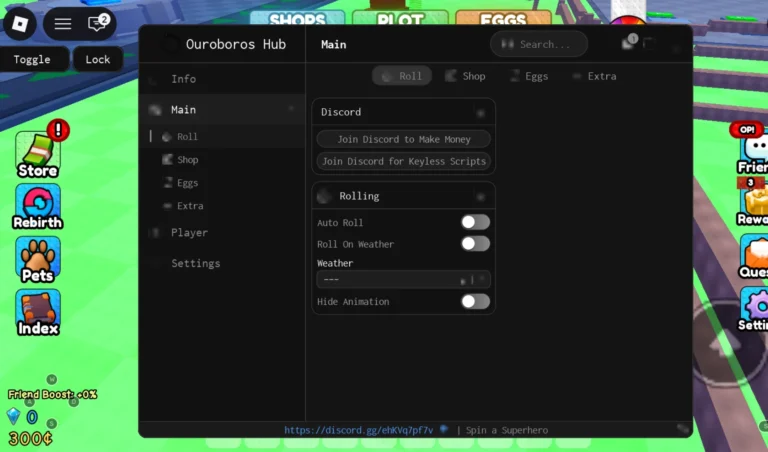Open the Weather dropdown
The height and width of the screenshot is (452, 768).
pos(403,280)
